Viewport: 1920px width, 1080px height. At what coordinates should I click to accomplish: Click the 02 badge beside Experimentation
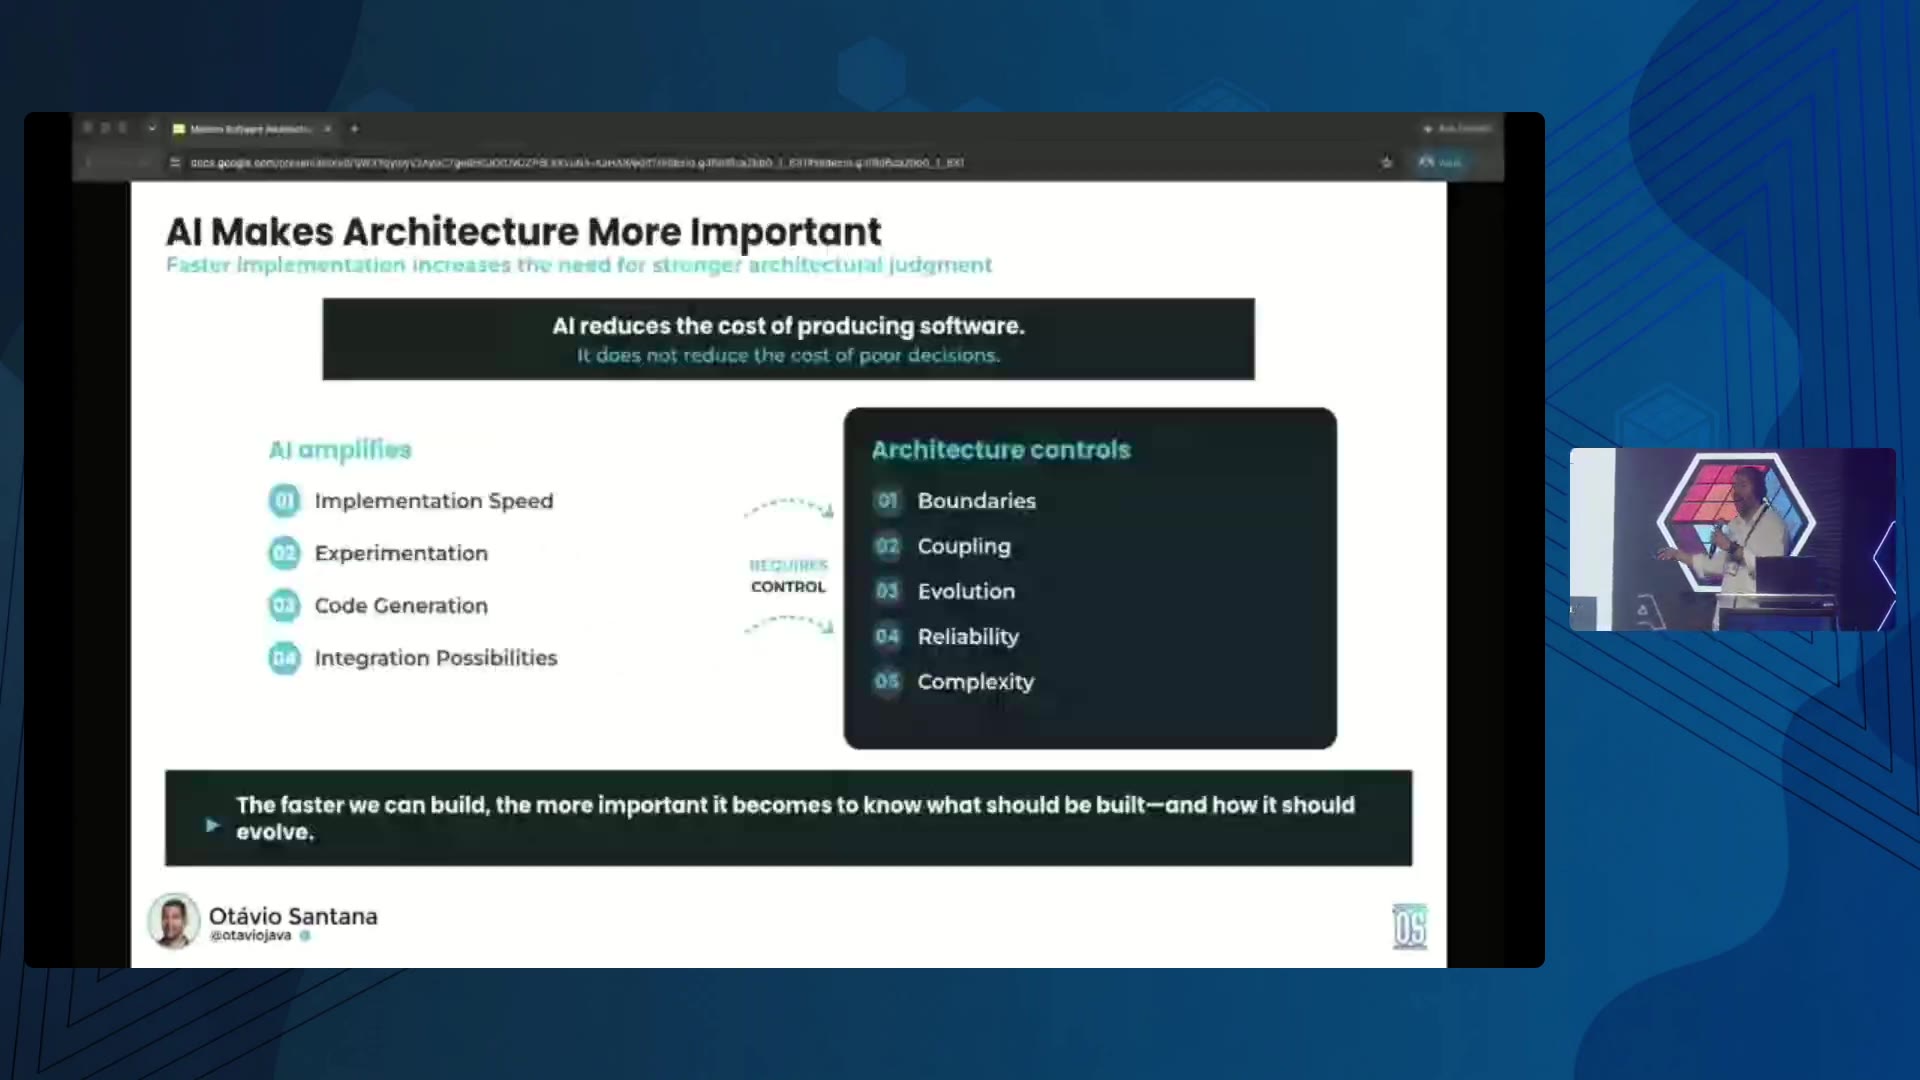pyautogui.click(x=284, y=553)
